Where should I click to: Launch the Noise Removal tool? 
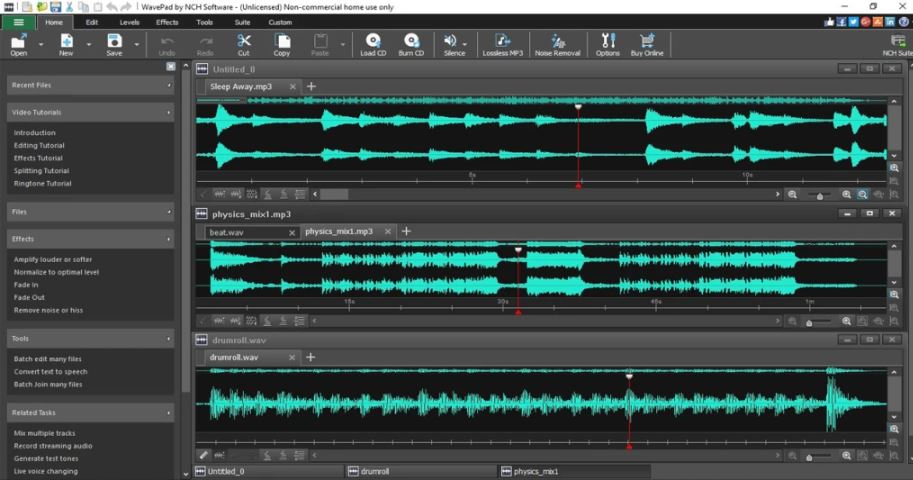point(557,44)
